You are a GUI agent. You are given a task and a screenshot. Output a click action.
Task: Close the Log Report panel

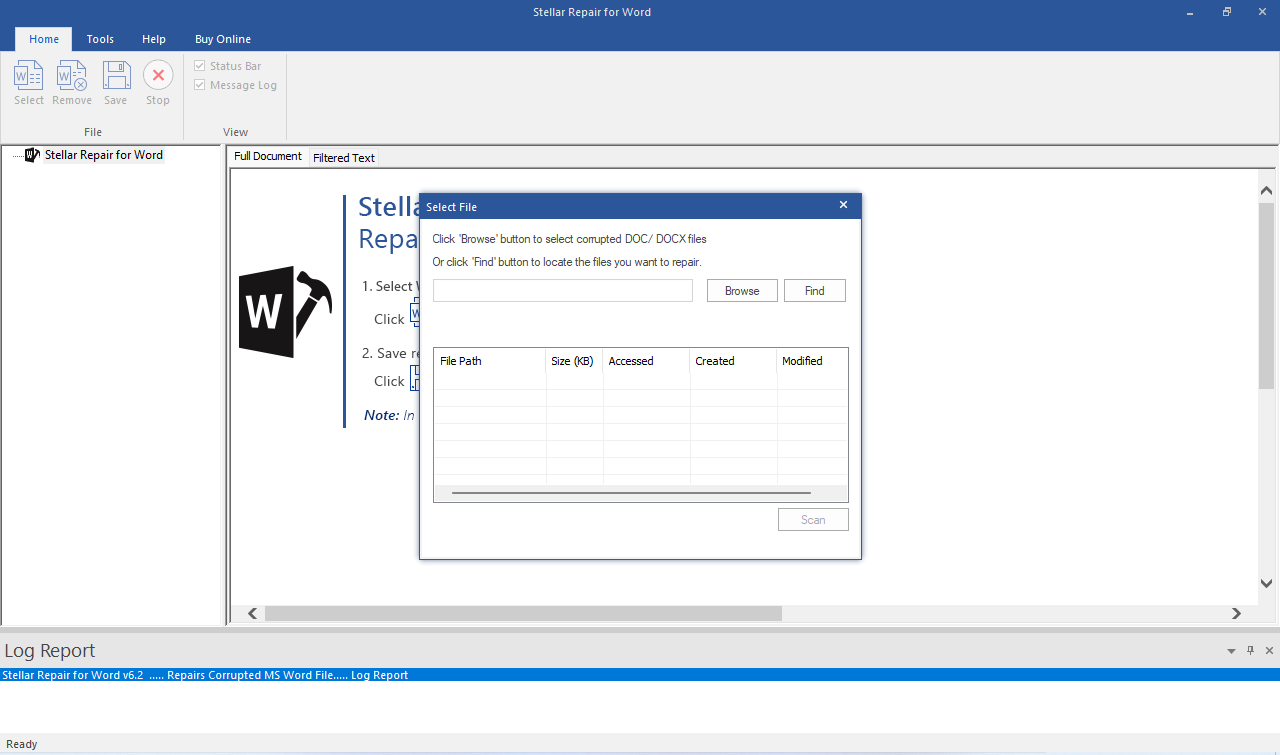coord(1269,651)
